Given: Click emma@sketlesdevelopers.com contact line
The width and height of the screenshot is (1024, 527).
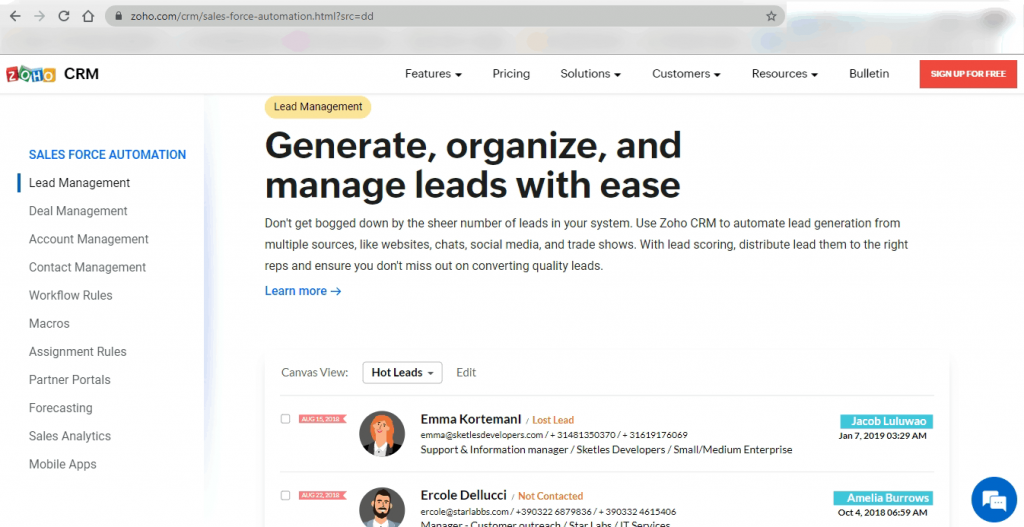Looking at the screenshot, I should [x=554, y=435].
